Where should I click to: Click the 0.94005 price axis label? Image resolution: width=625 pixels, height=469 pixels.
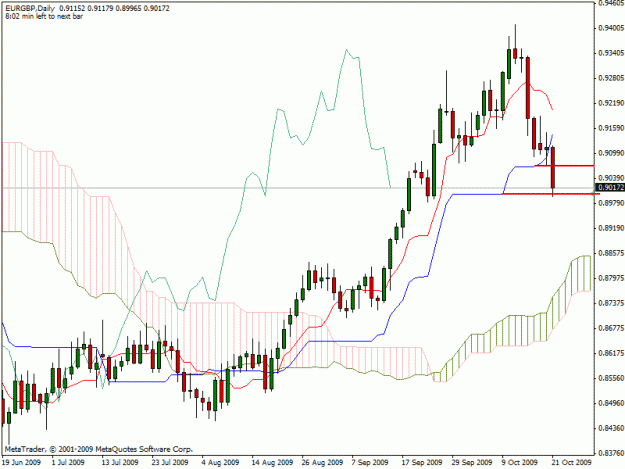611,28
